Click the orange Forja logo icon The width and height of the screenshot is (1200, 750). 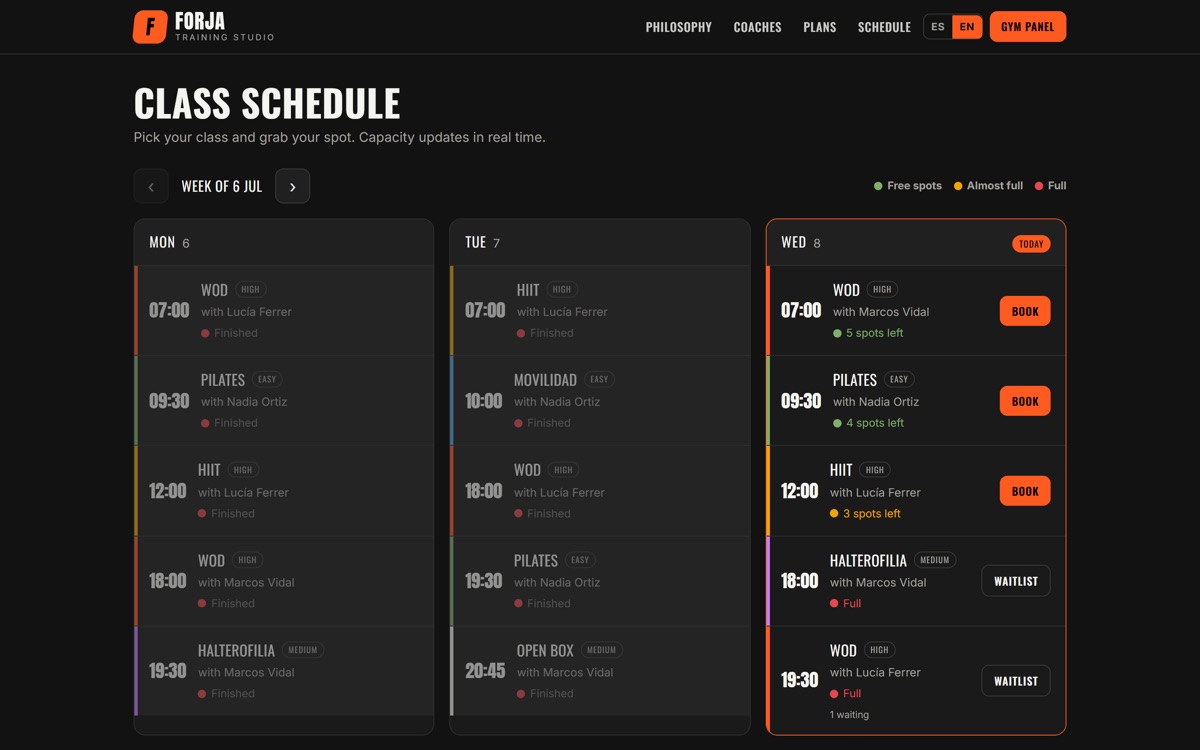pos(150,27)
